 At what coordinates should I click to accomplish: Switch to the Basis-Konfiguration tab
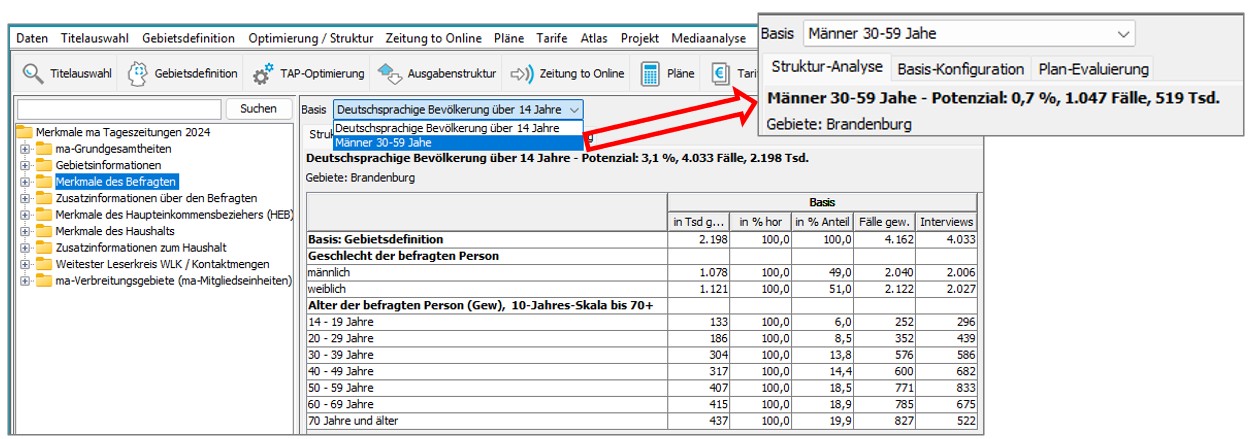coord(960,68)
